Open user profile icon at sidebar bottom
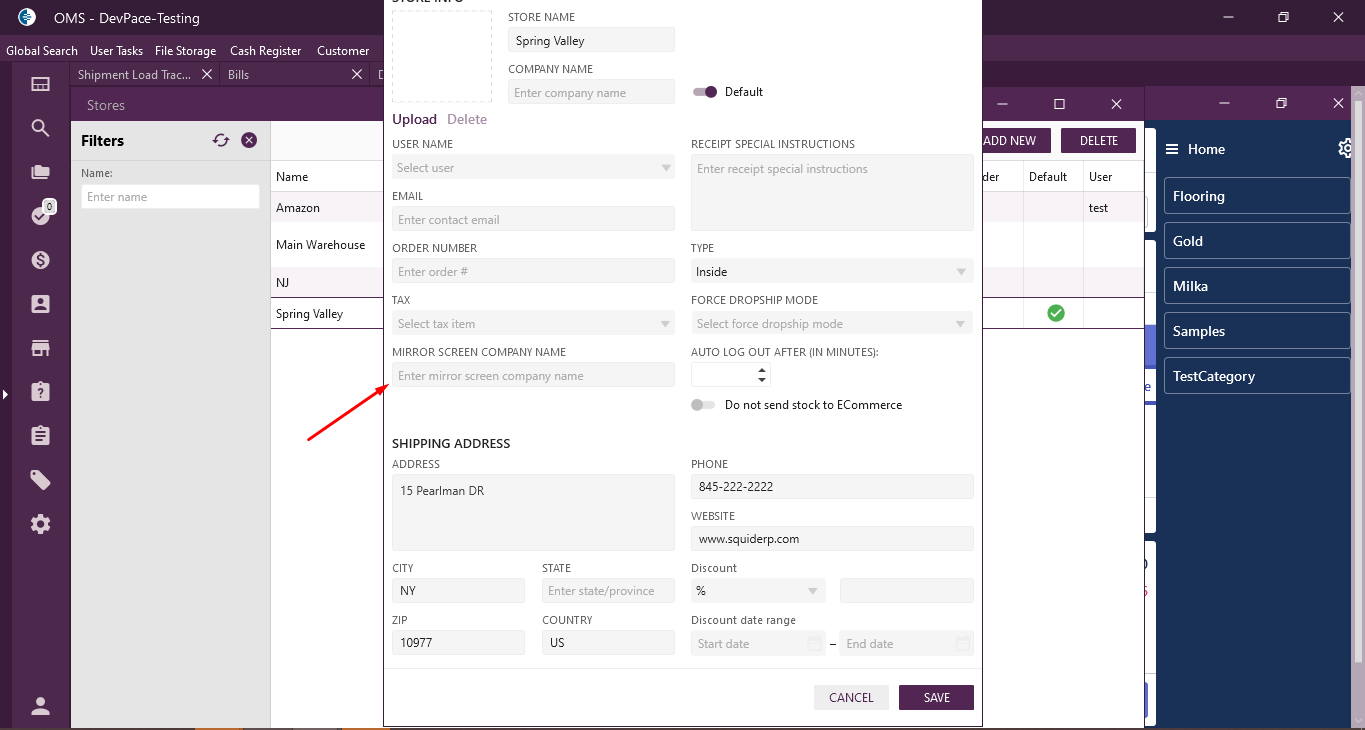 tap(40, 706)
